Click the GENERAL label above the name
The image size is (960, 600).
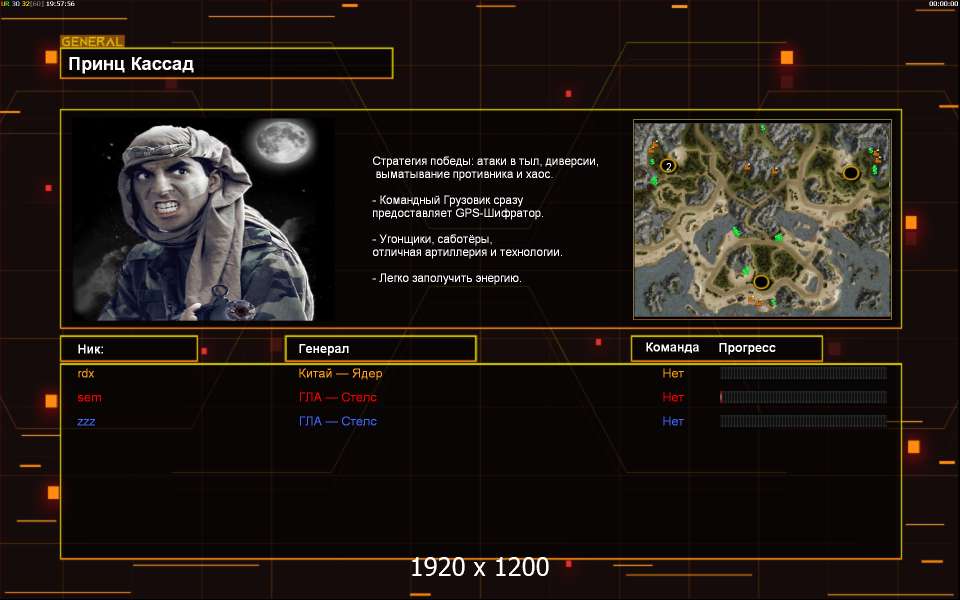[x=92, y=42]
